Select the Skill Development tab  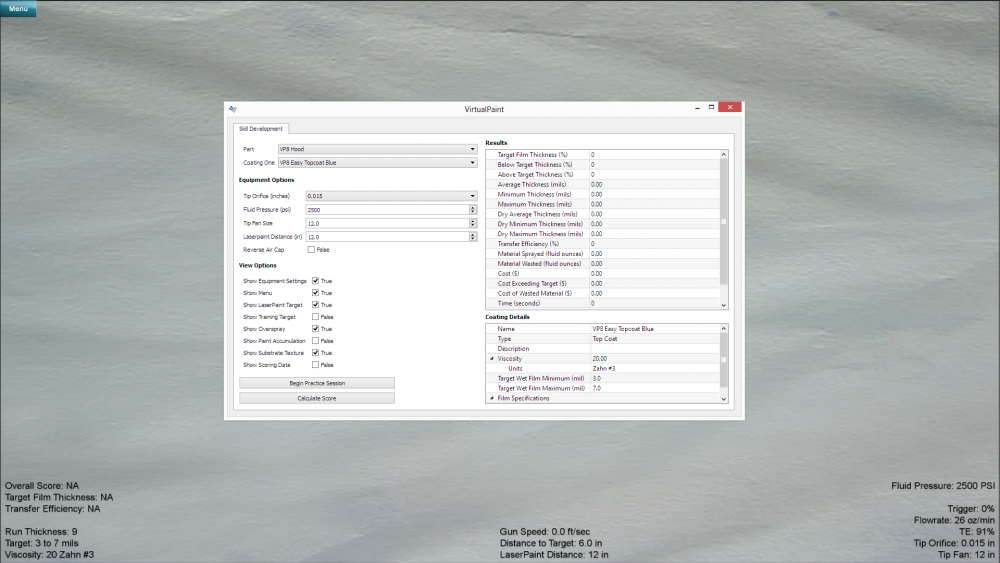pos(261,129)
